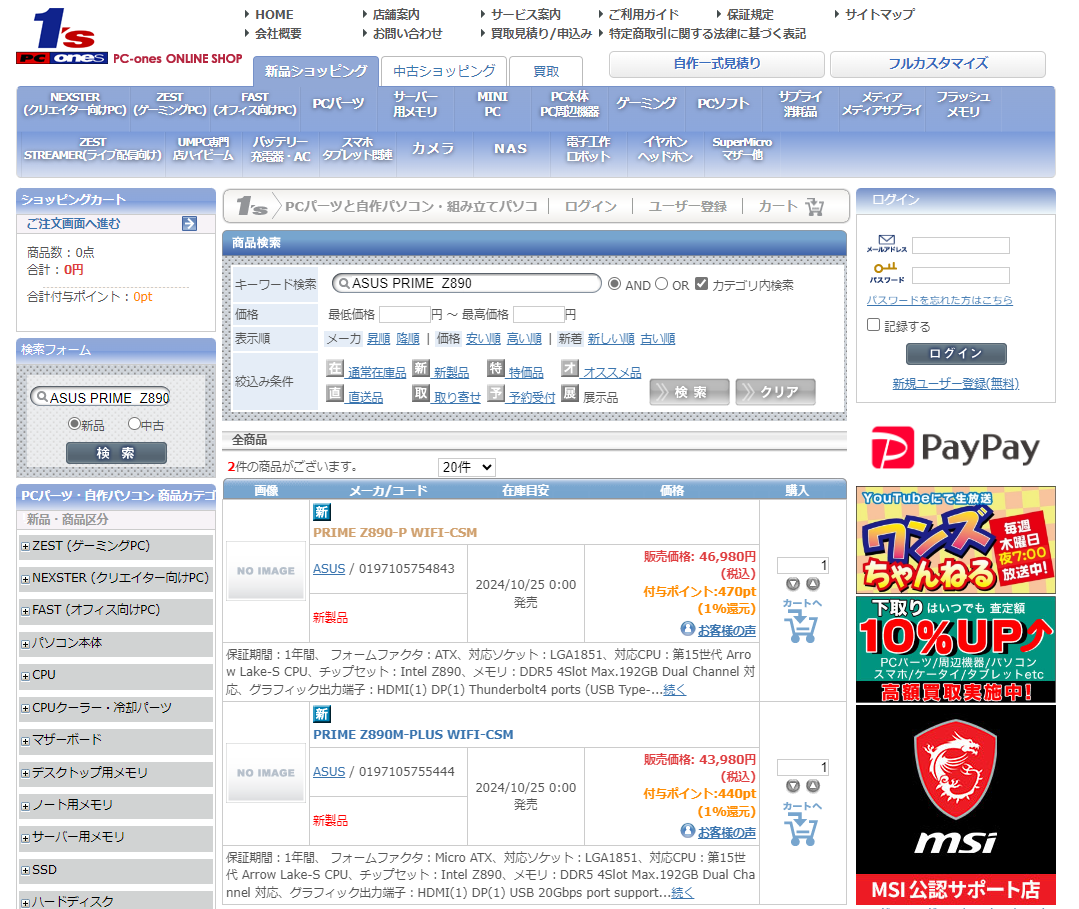The image size is (1079, 909).
Task: Click NO IMAGE thumbnail of PRIME Z890M-PLUS WIFI-CSM
Action: point(266,773)
